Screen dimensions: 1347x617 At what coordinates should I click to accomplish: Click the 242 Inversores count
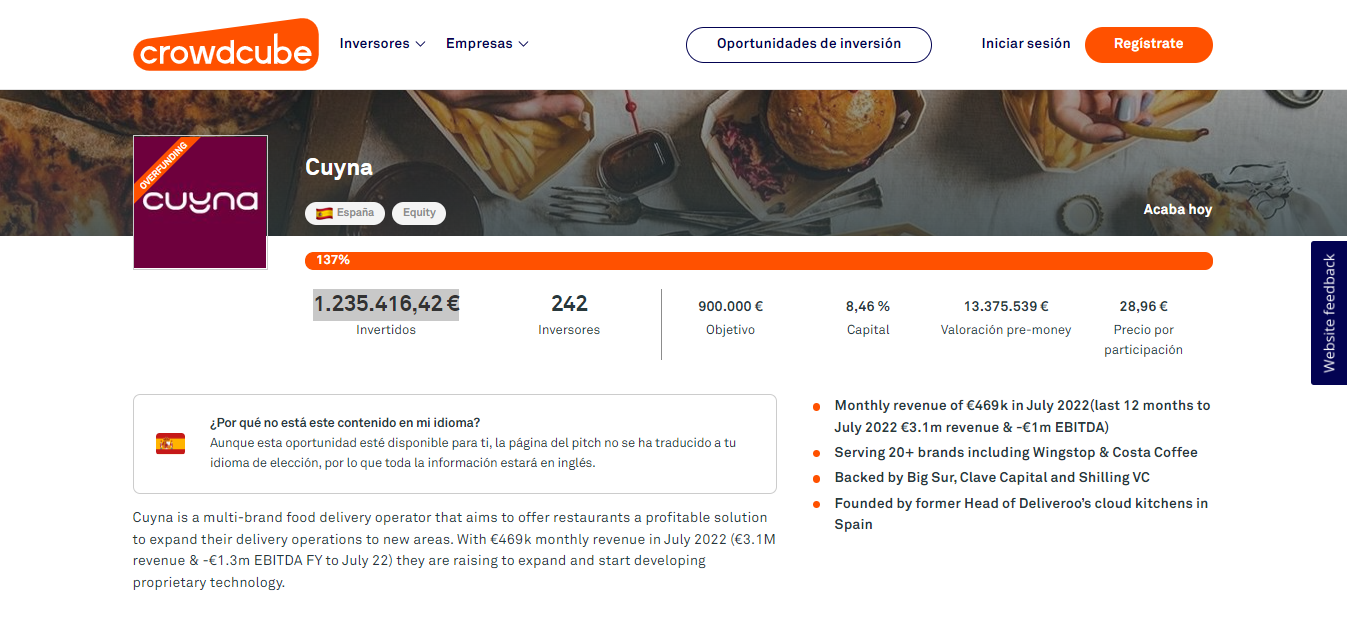pyautogui.click(x=569, y=304)
